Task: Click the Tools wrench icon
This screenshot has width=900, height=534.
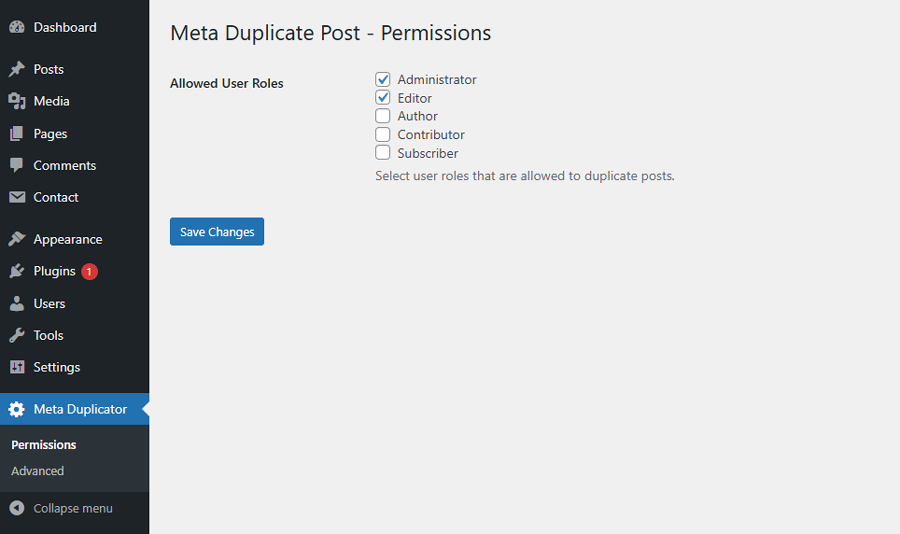Action: click(x=17, y=335)
